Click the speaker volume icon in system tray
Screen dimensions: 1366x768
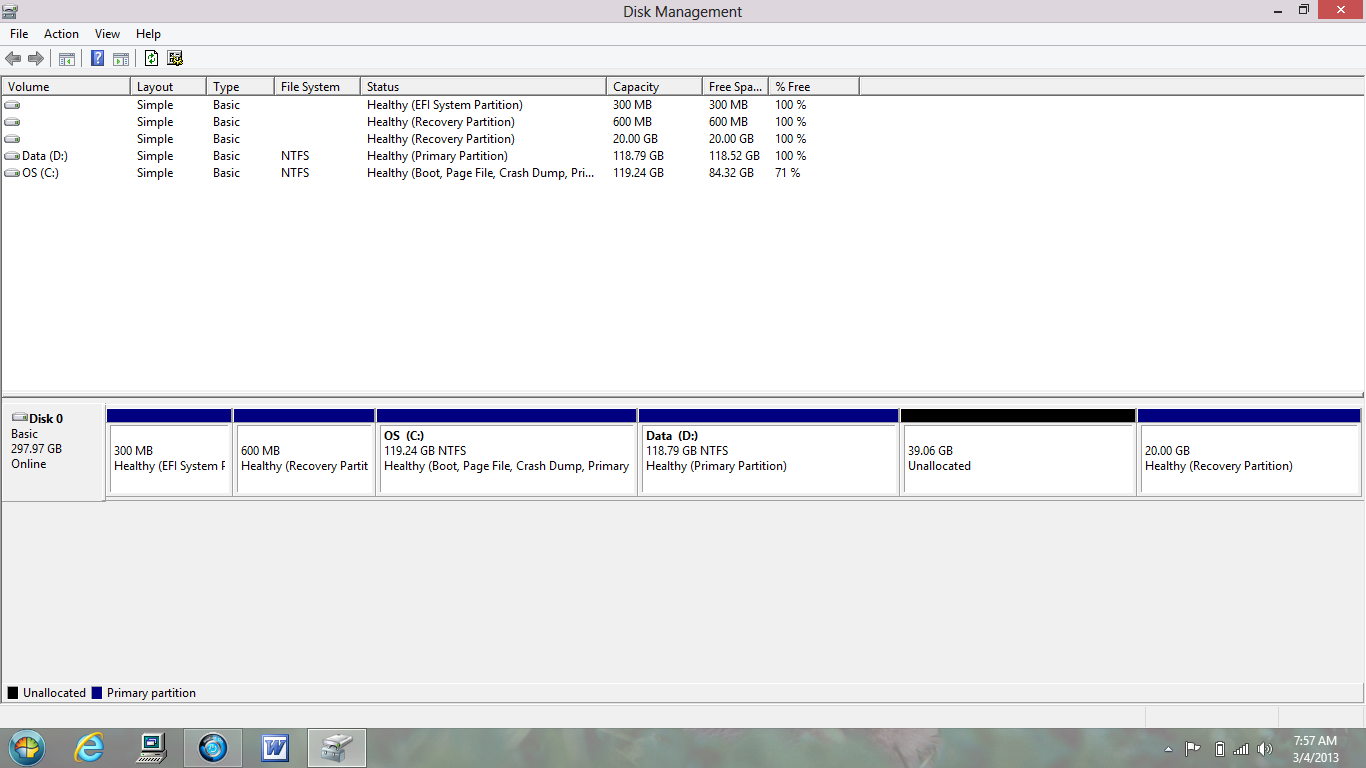1264,749
